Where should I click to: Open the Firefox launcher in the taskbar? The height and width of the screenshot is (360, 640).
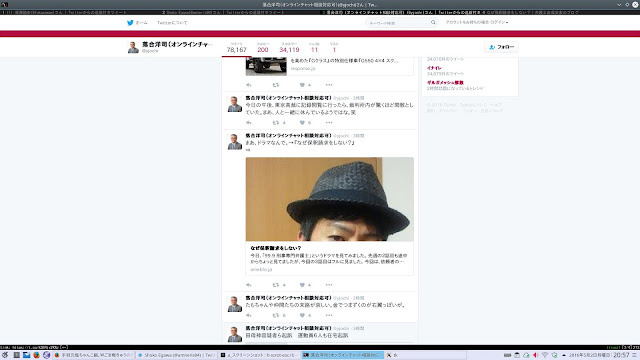[36, 355]
